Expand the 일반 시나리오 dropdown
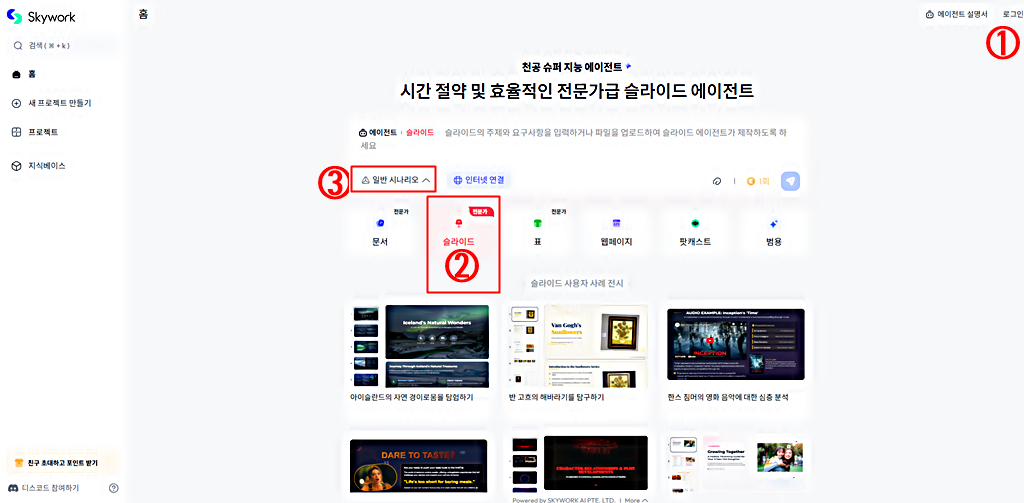The height and width of the screenshot is (503, 1024). tap(394, 179)
